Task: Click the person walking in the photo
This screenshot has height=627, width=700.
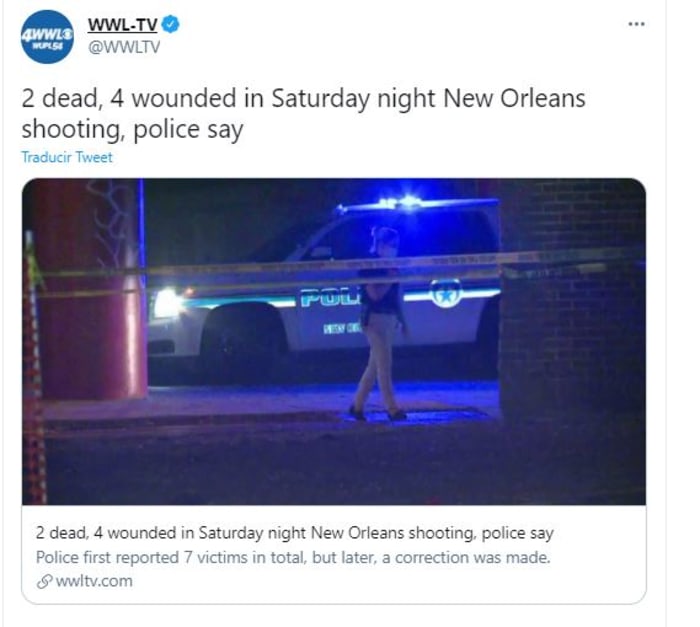Action: (x=381, y=323)
